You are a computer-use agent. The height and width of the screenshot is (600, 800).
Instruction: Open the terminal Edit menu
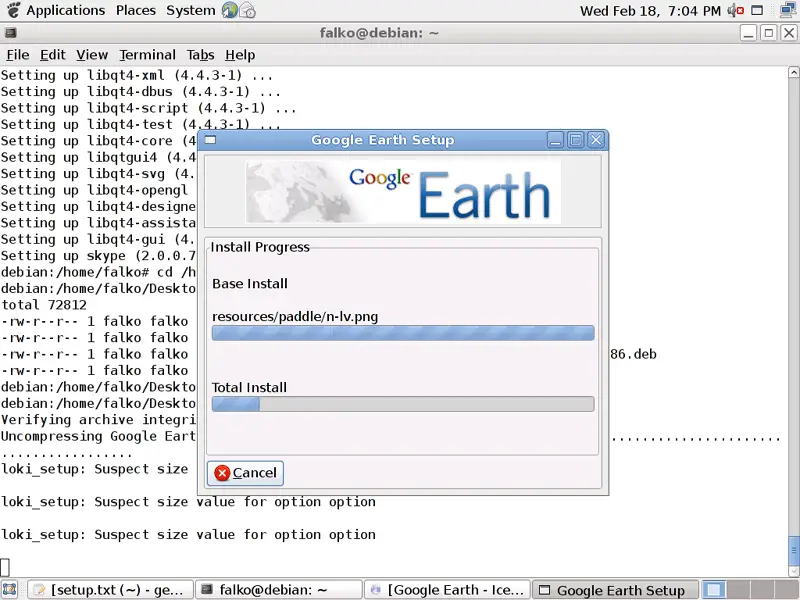[x=53, y=55]
